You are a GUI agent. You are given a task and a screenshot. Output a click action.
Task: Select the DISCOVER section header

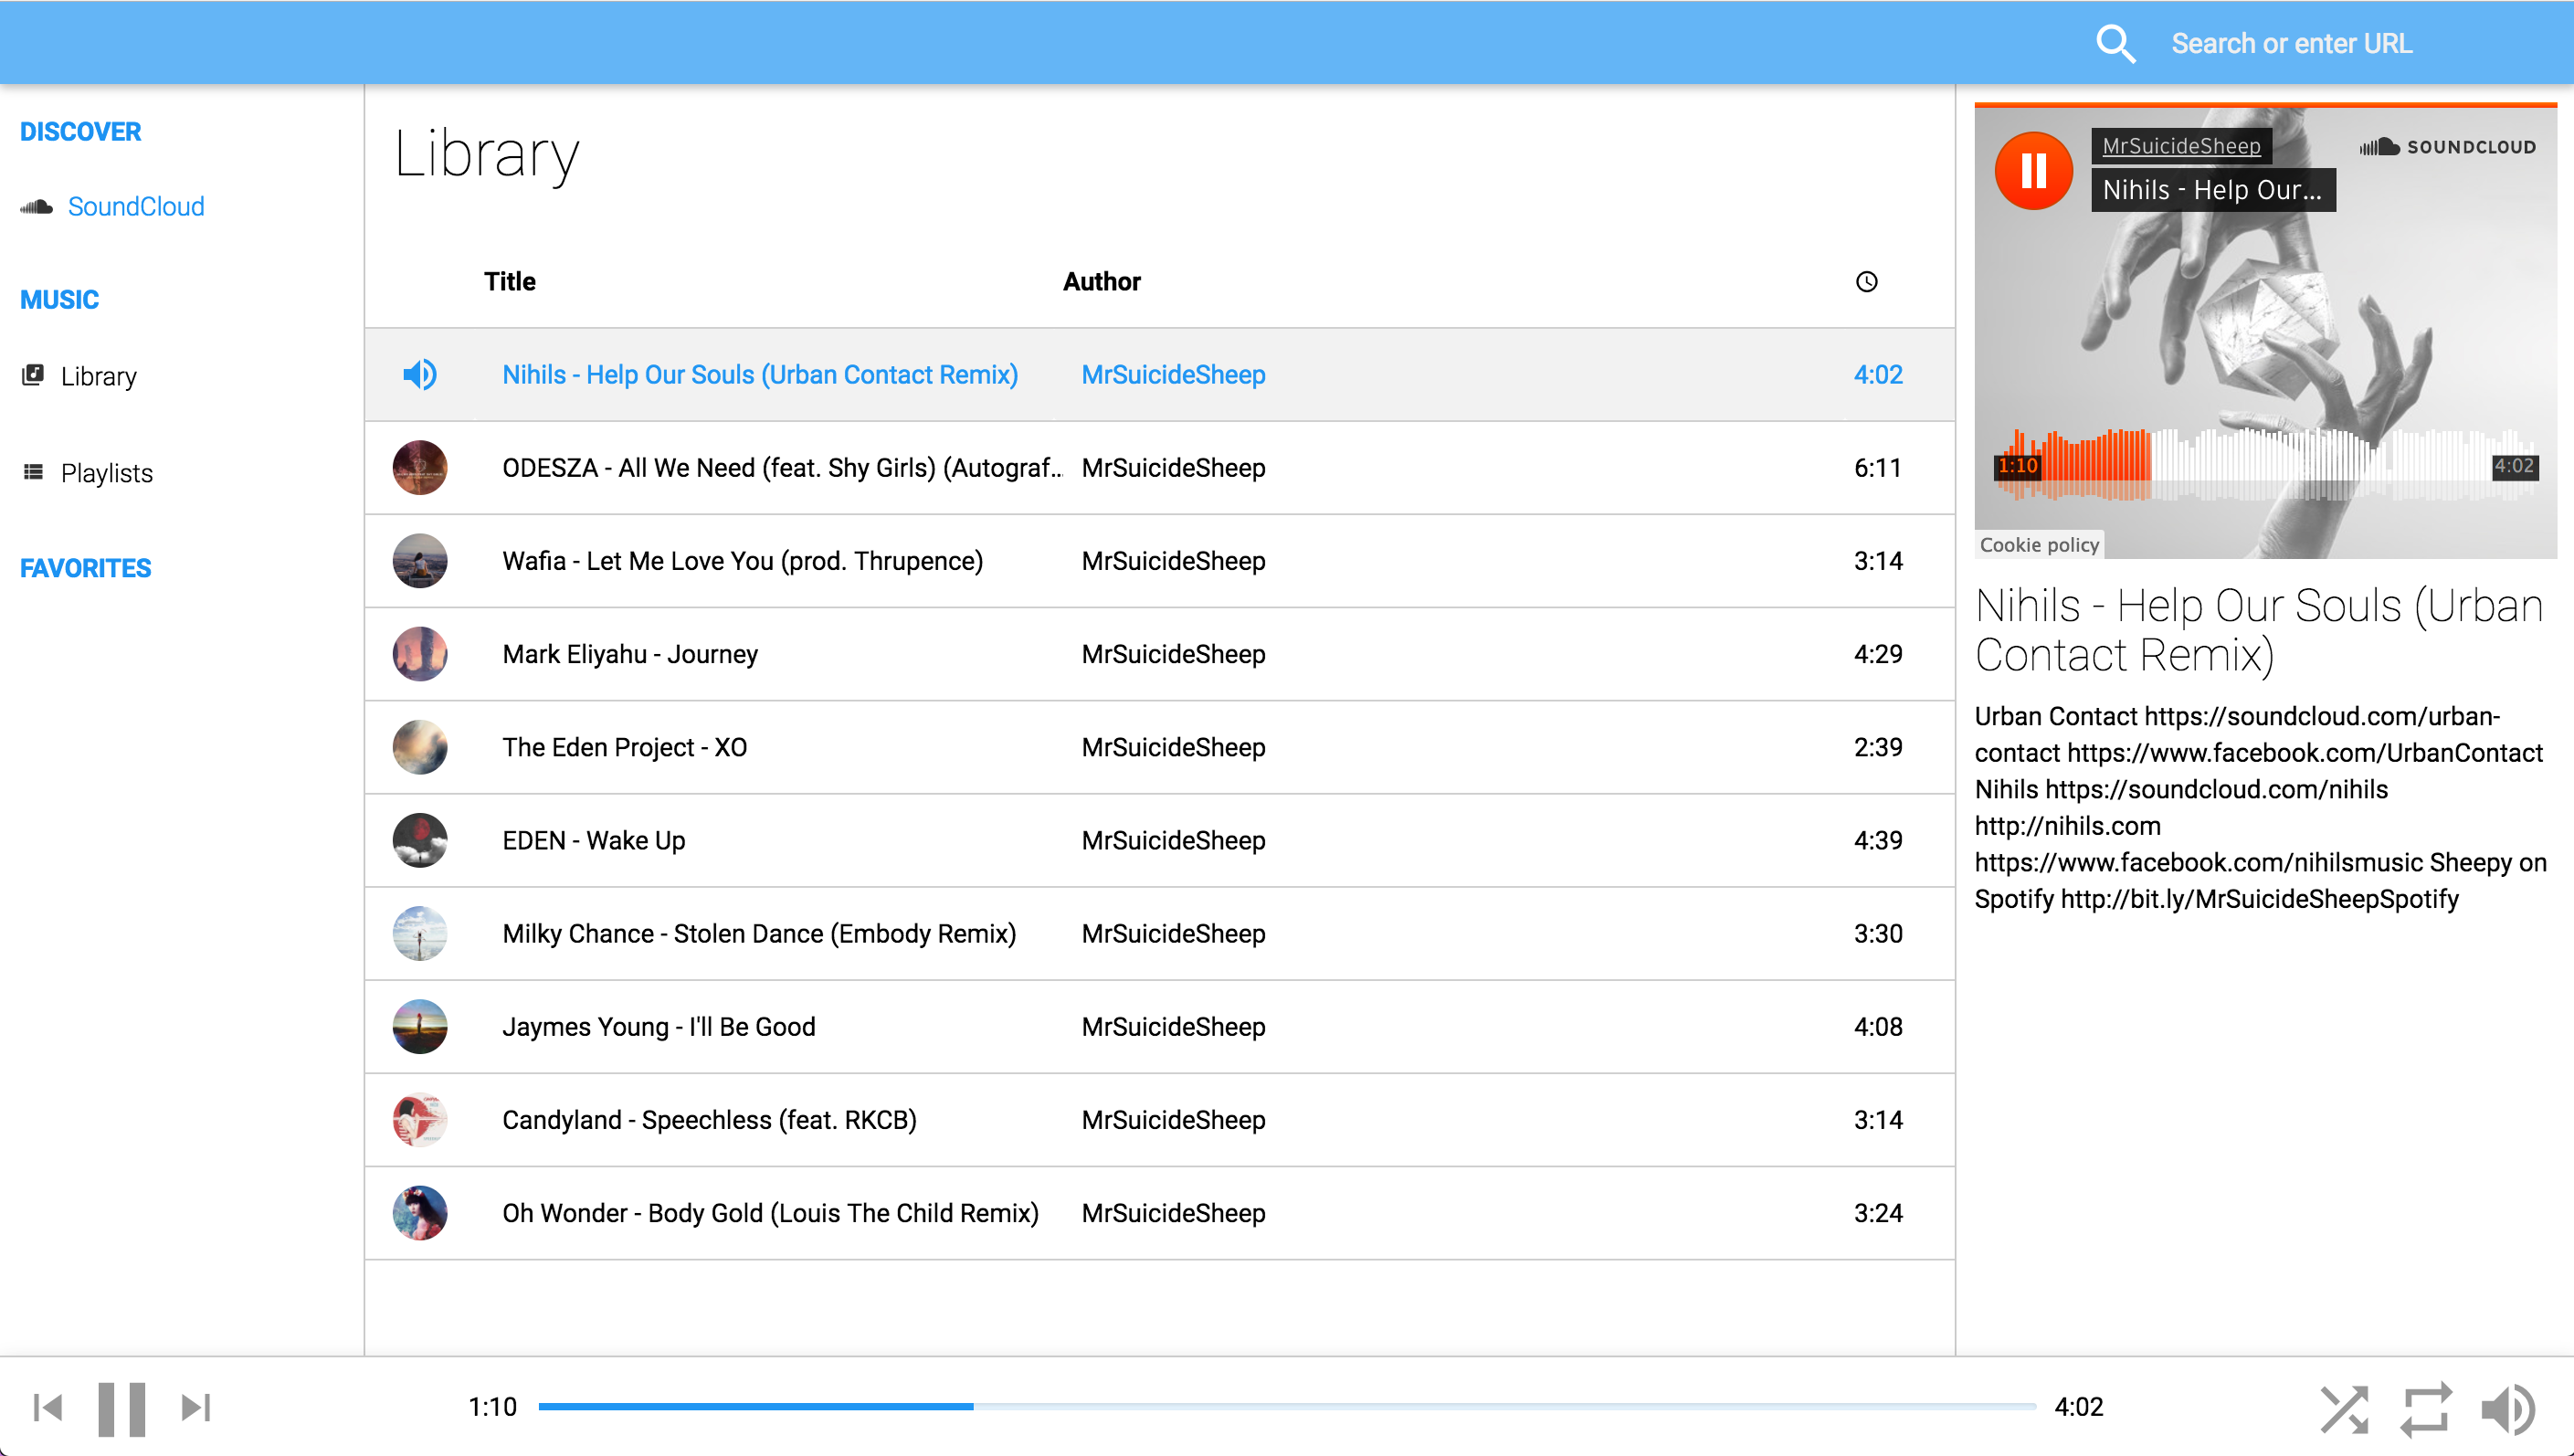(81, 131)
